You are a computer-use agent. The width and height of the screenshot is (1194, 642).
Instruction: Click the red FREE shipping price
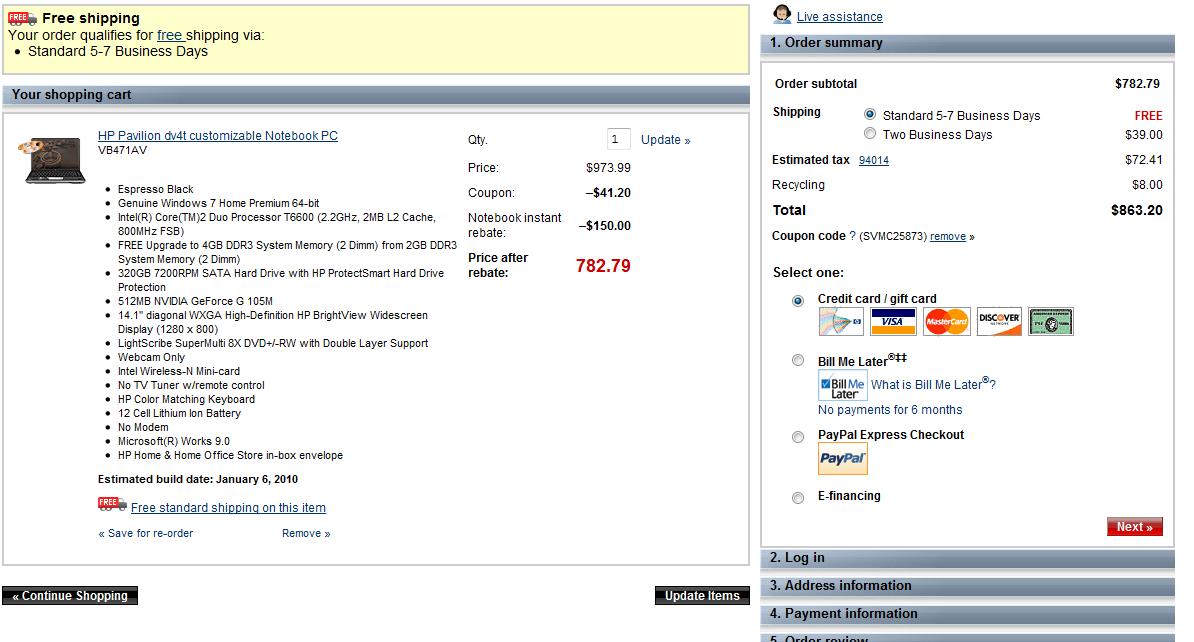click(x=1148, y=116)
